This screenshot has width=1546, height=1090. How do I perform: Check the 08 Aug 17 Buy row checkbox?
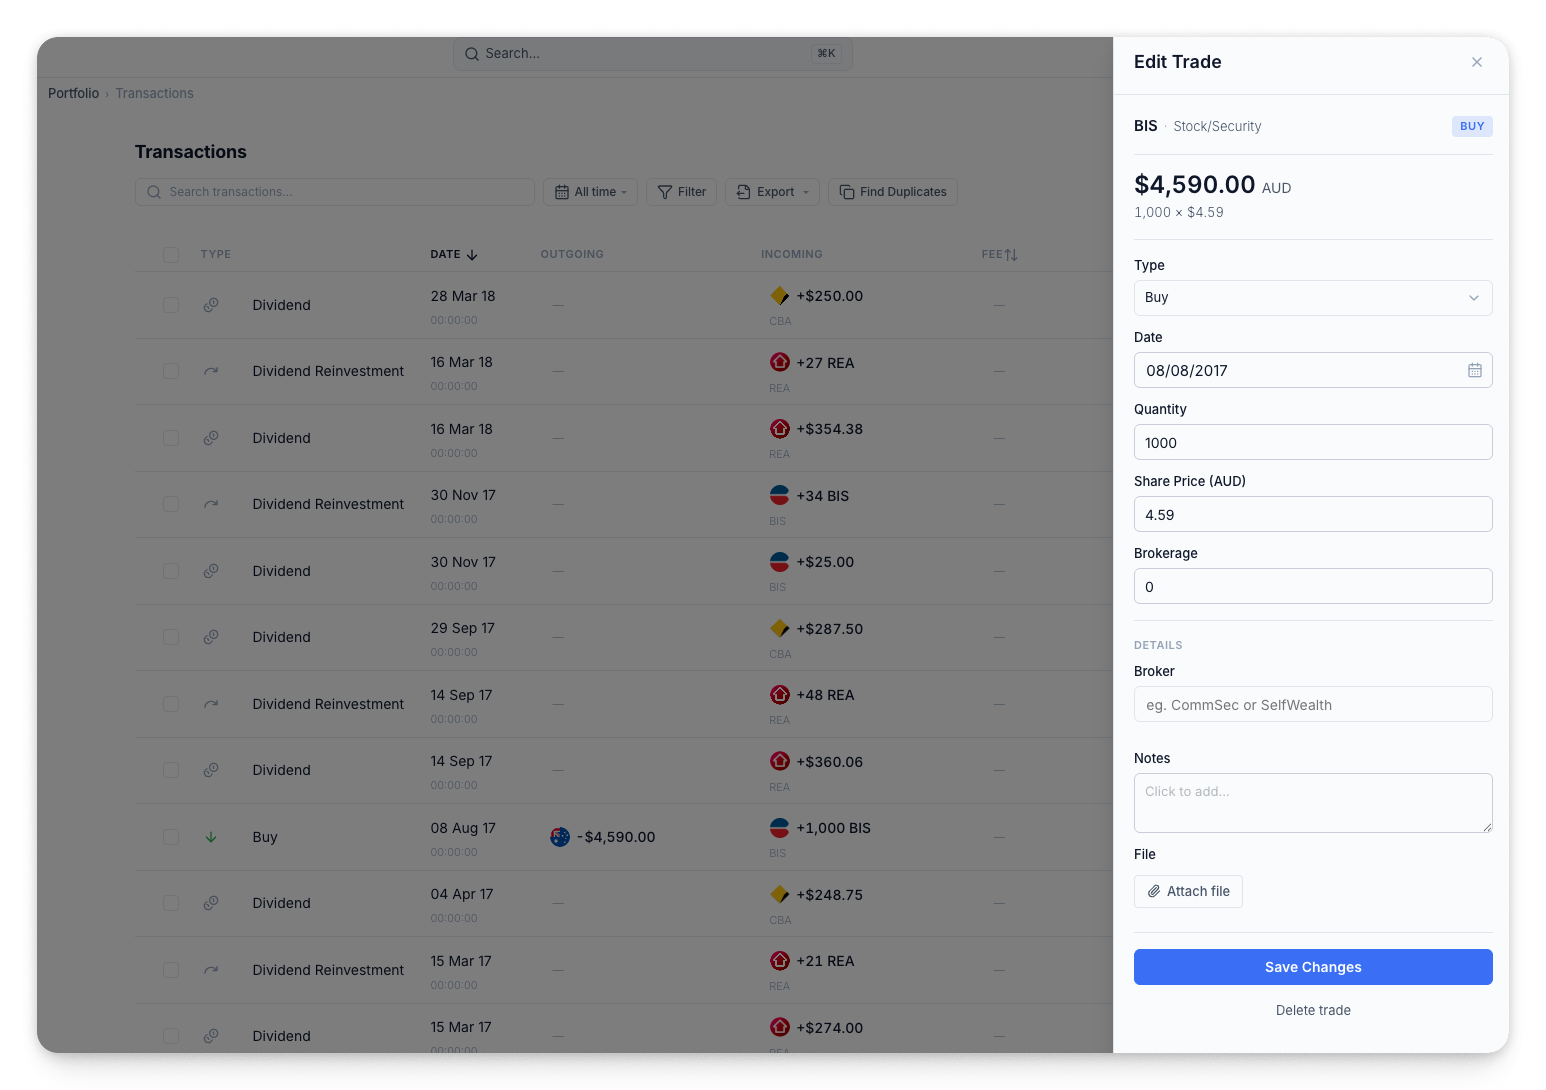coord(171,837)
